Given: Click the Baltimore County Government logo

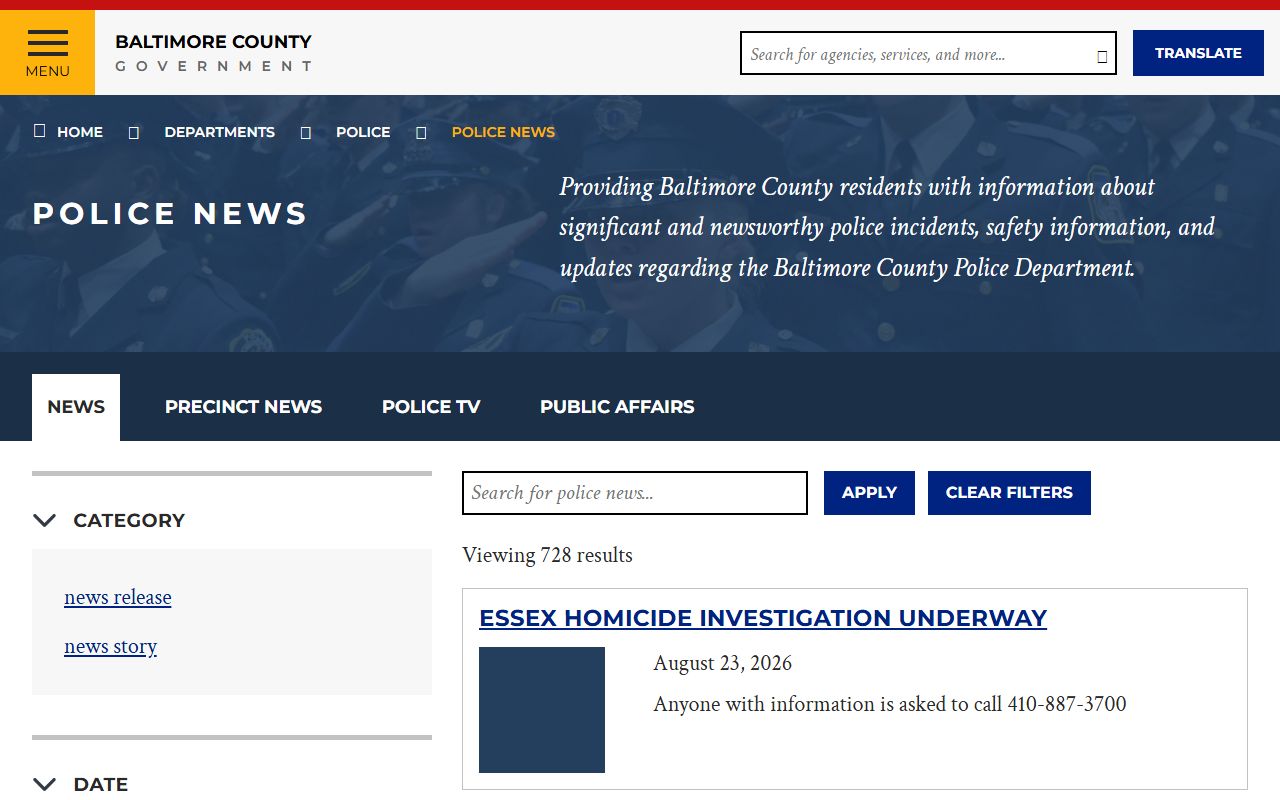Looking at the screenshot, I should click(213, 53).
